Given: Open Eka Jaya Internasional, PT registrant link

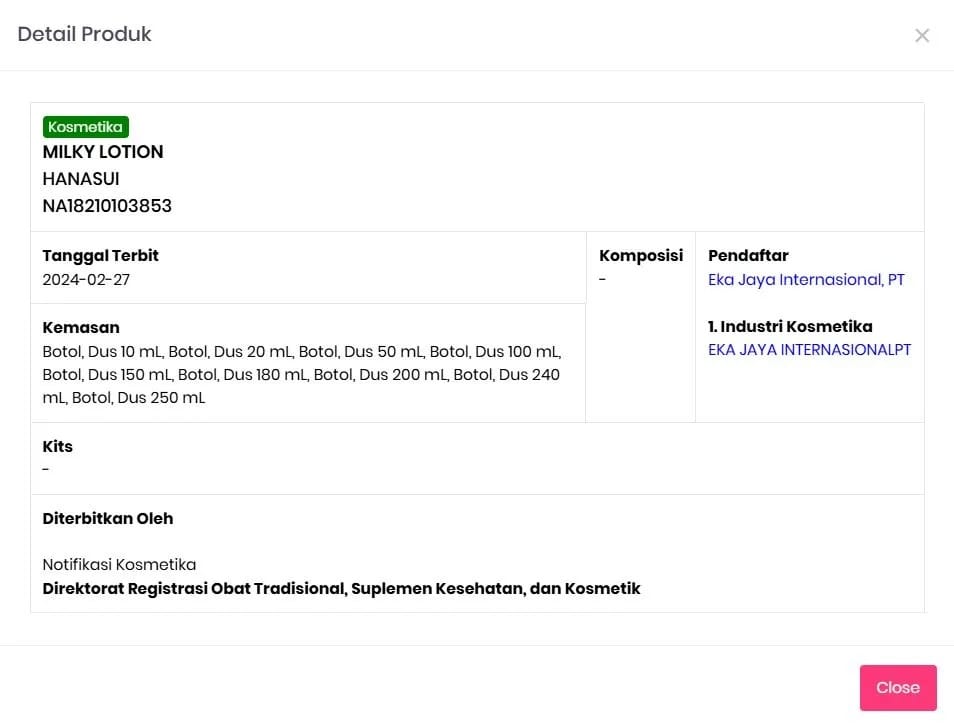Looking at the screenshot, I should 806,280.
